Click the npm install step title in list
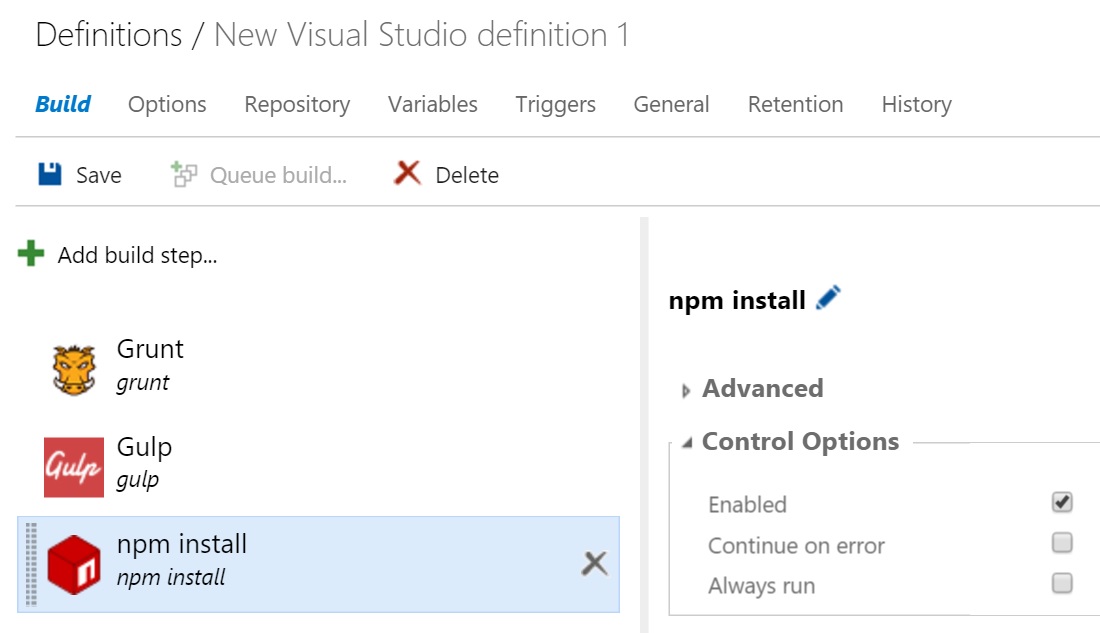Screen dimensions: 1100x633 [182, 545]
